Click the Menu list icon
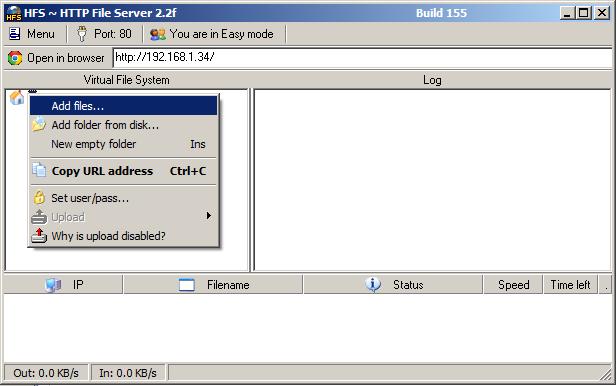This screenshot has width=616, height=386. (x=15, y=34)
